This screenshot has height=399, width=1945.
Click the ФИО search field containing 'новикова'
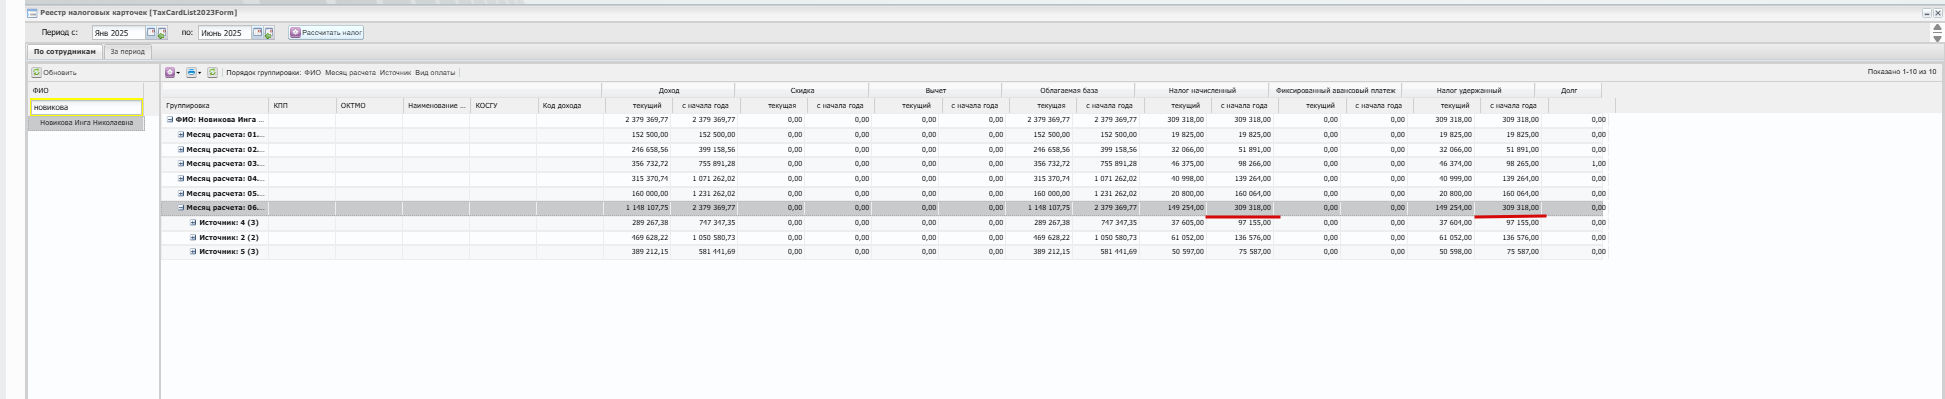click(86, 107)
